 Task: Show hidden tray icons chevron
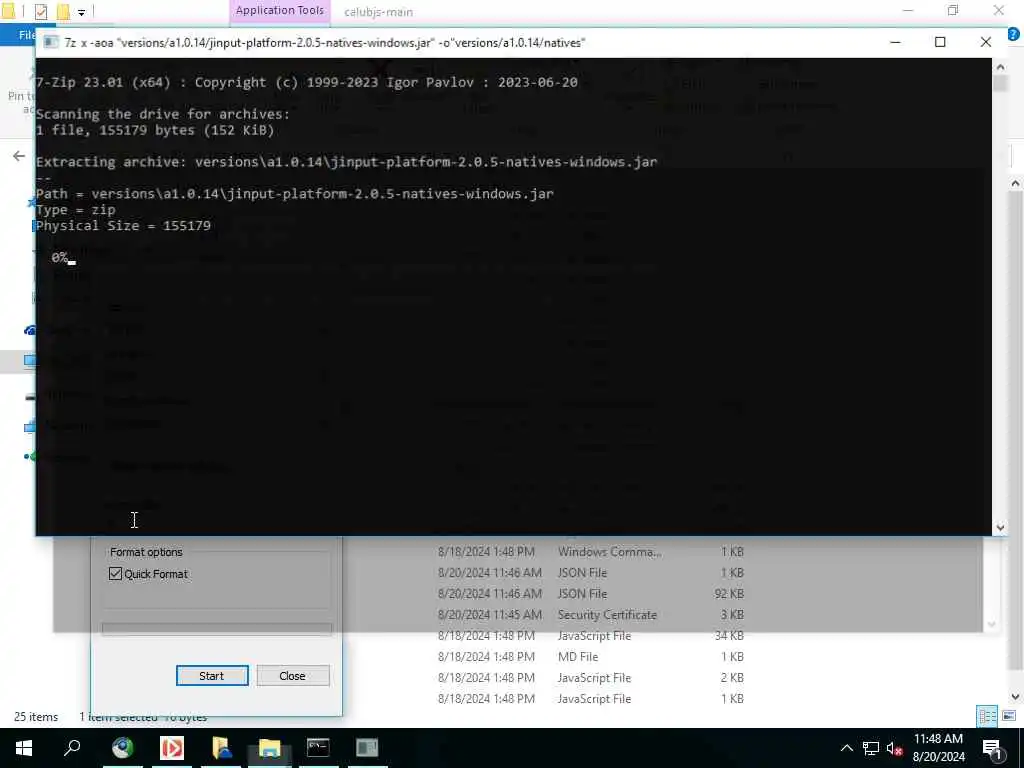846,748
